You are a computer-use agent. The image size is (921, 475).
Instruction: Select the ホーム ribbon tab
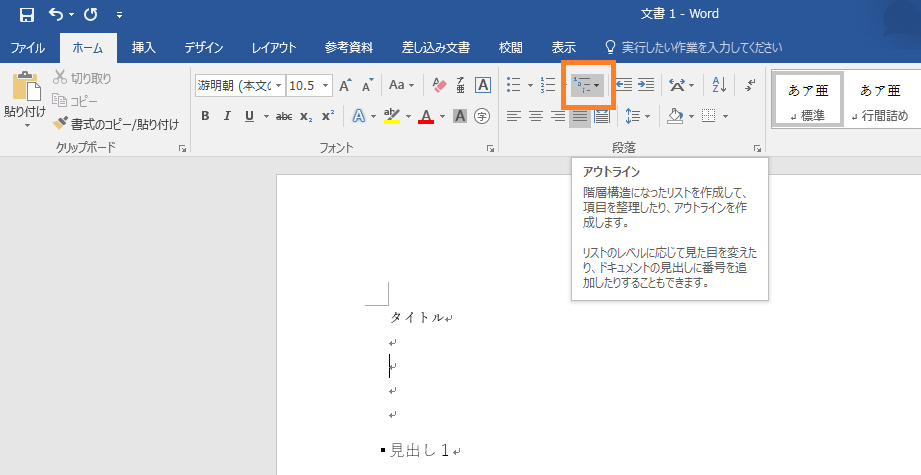[x=88, y=48]
